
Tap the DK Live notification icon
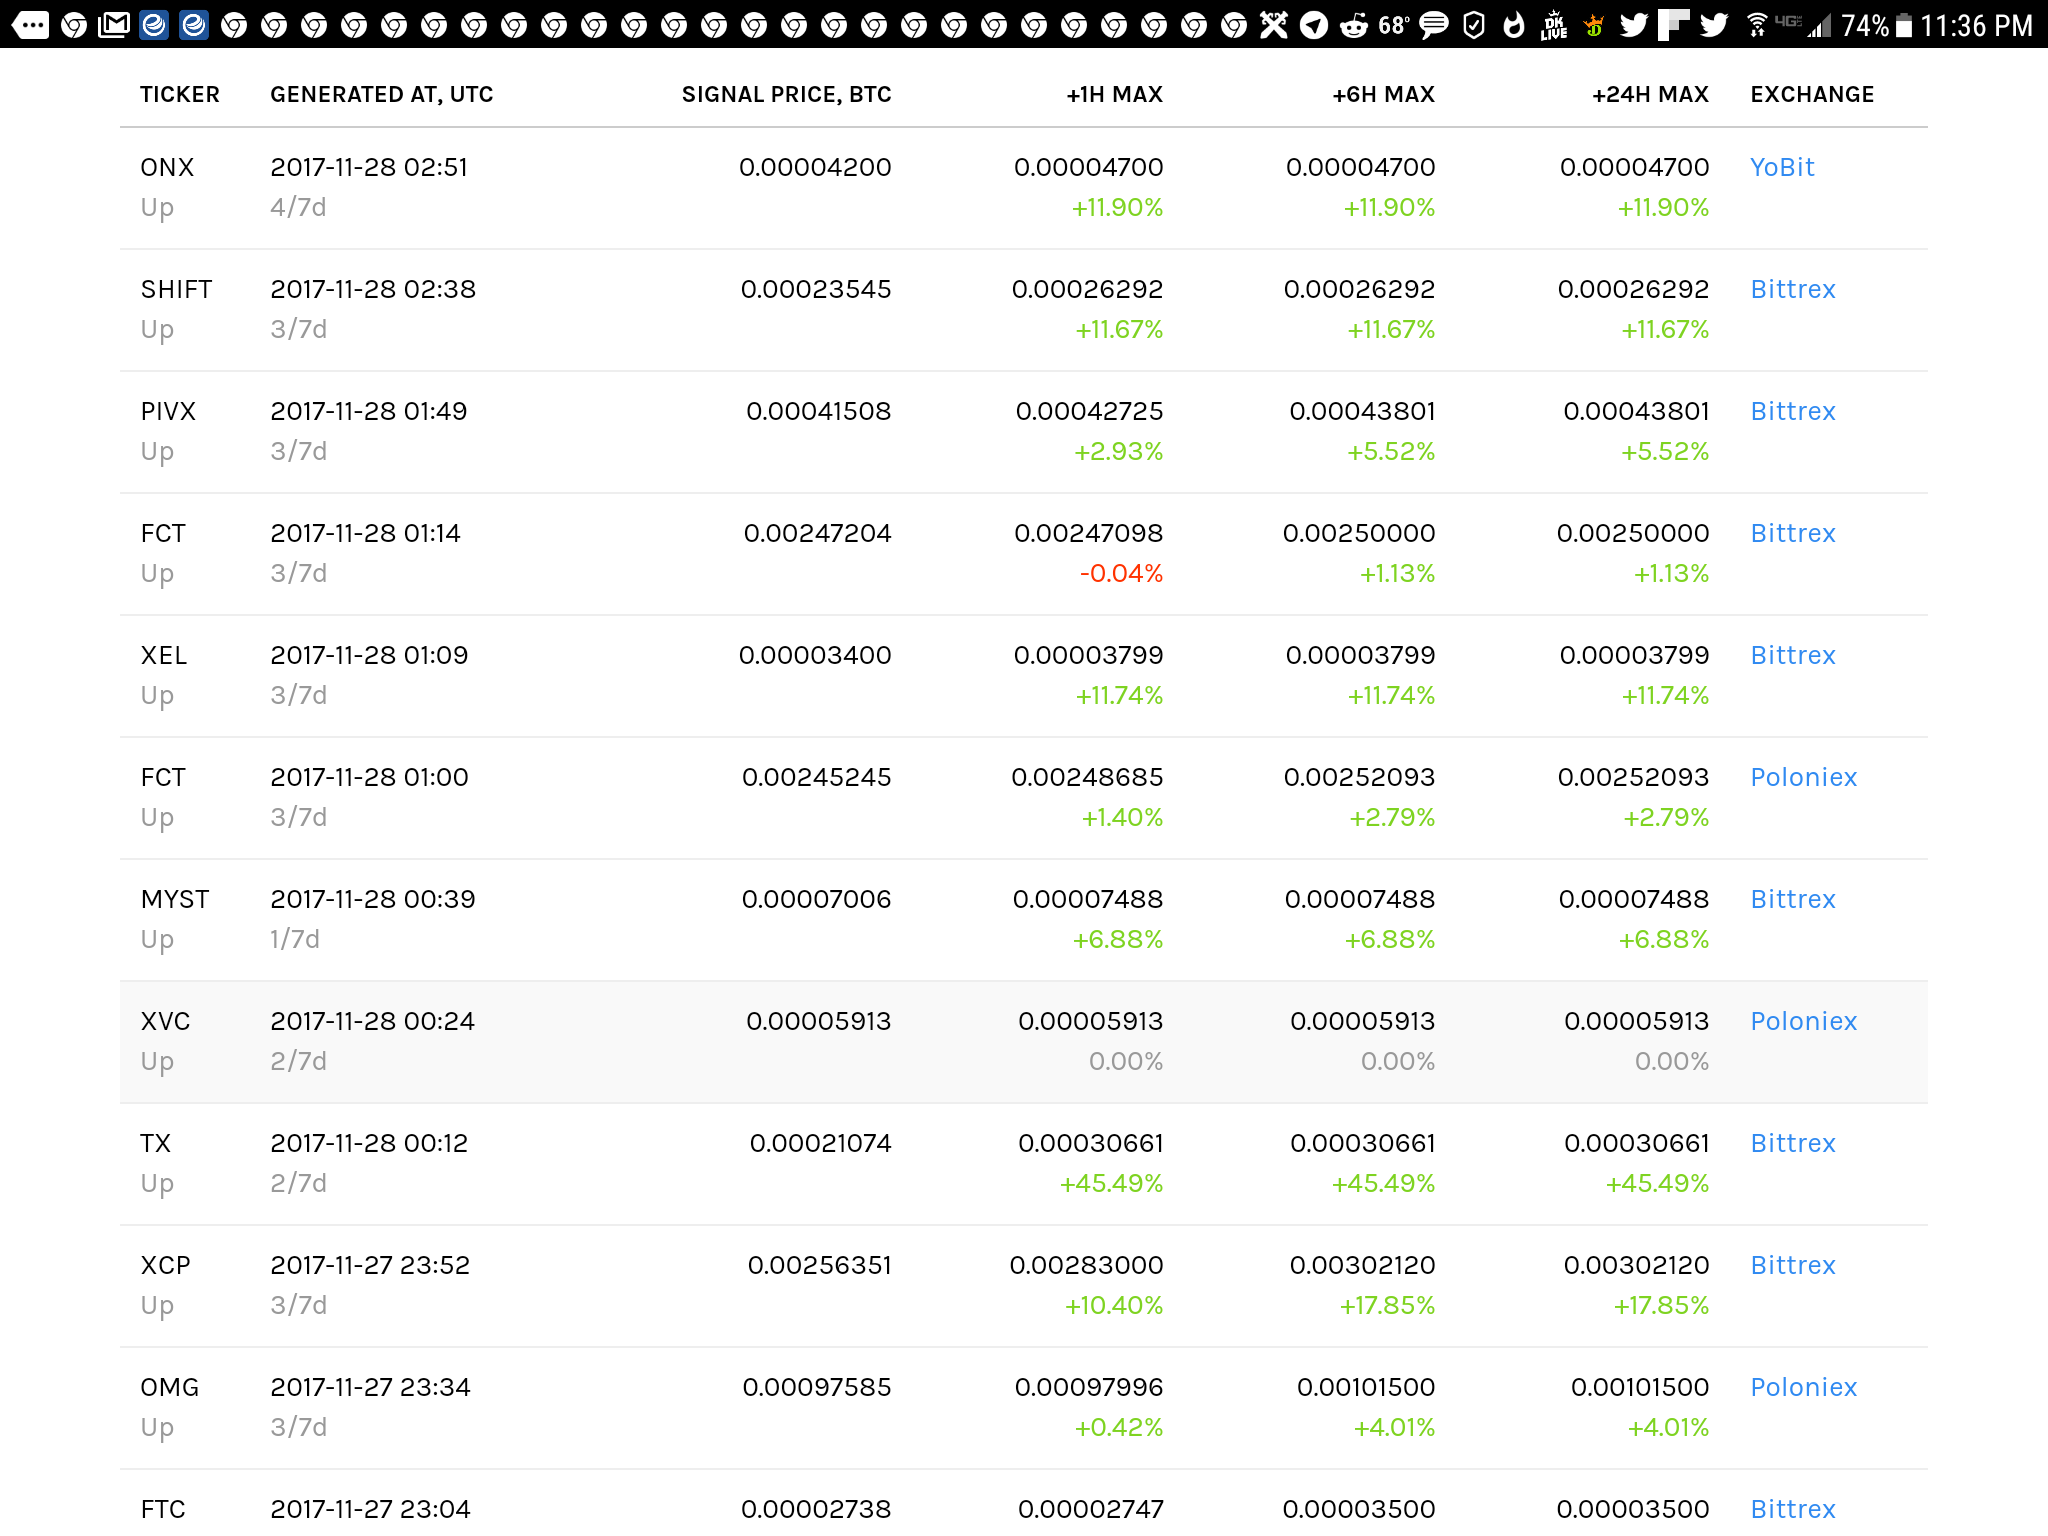pyautogui.click(x=1554, y=24)
